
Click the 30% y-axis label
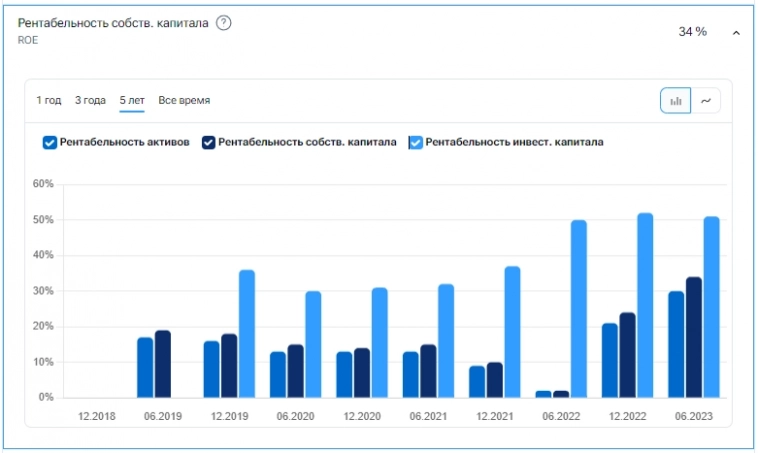point(43,291)
